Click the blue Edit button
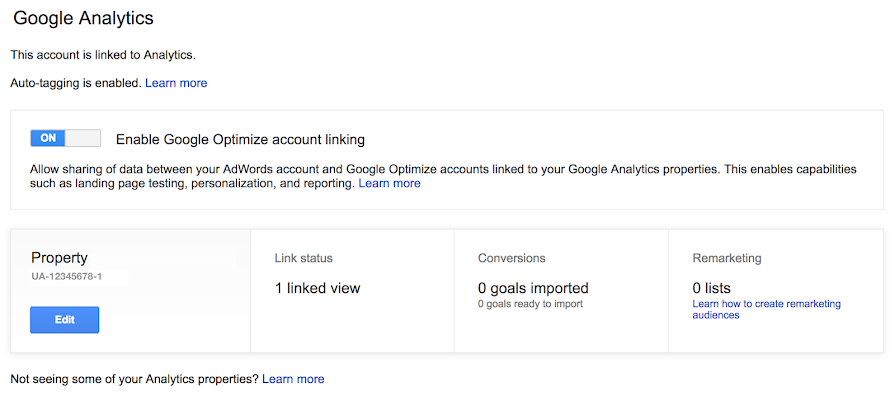895x401 pixels. [x=64, y=319]
